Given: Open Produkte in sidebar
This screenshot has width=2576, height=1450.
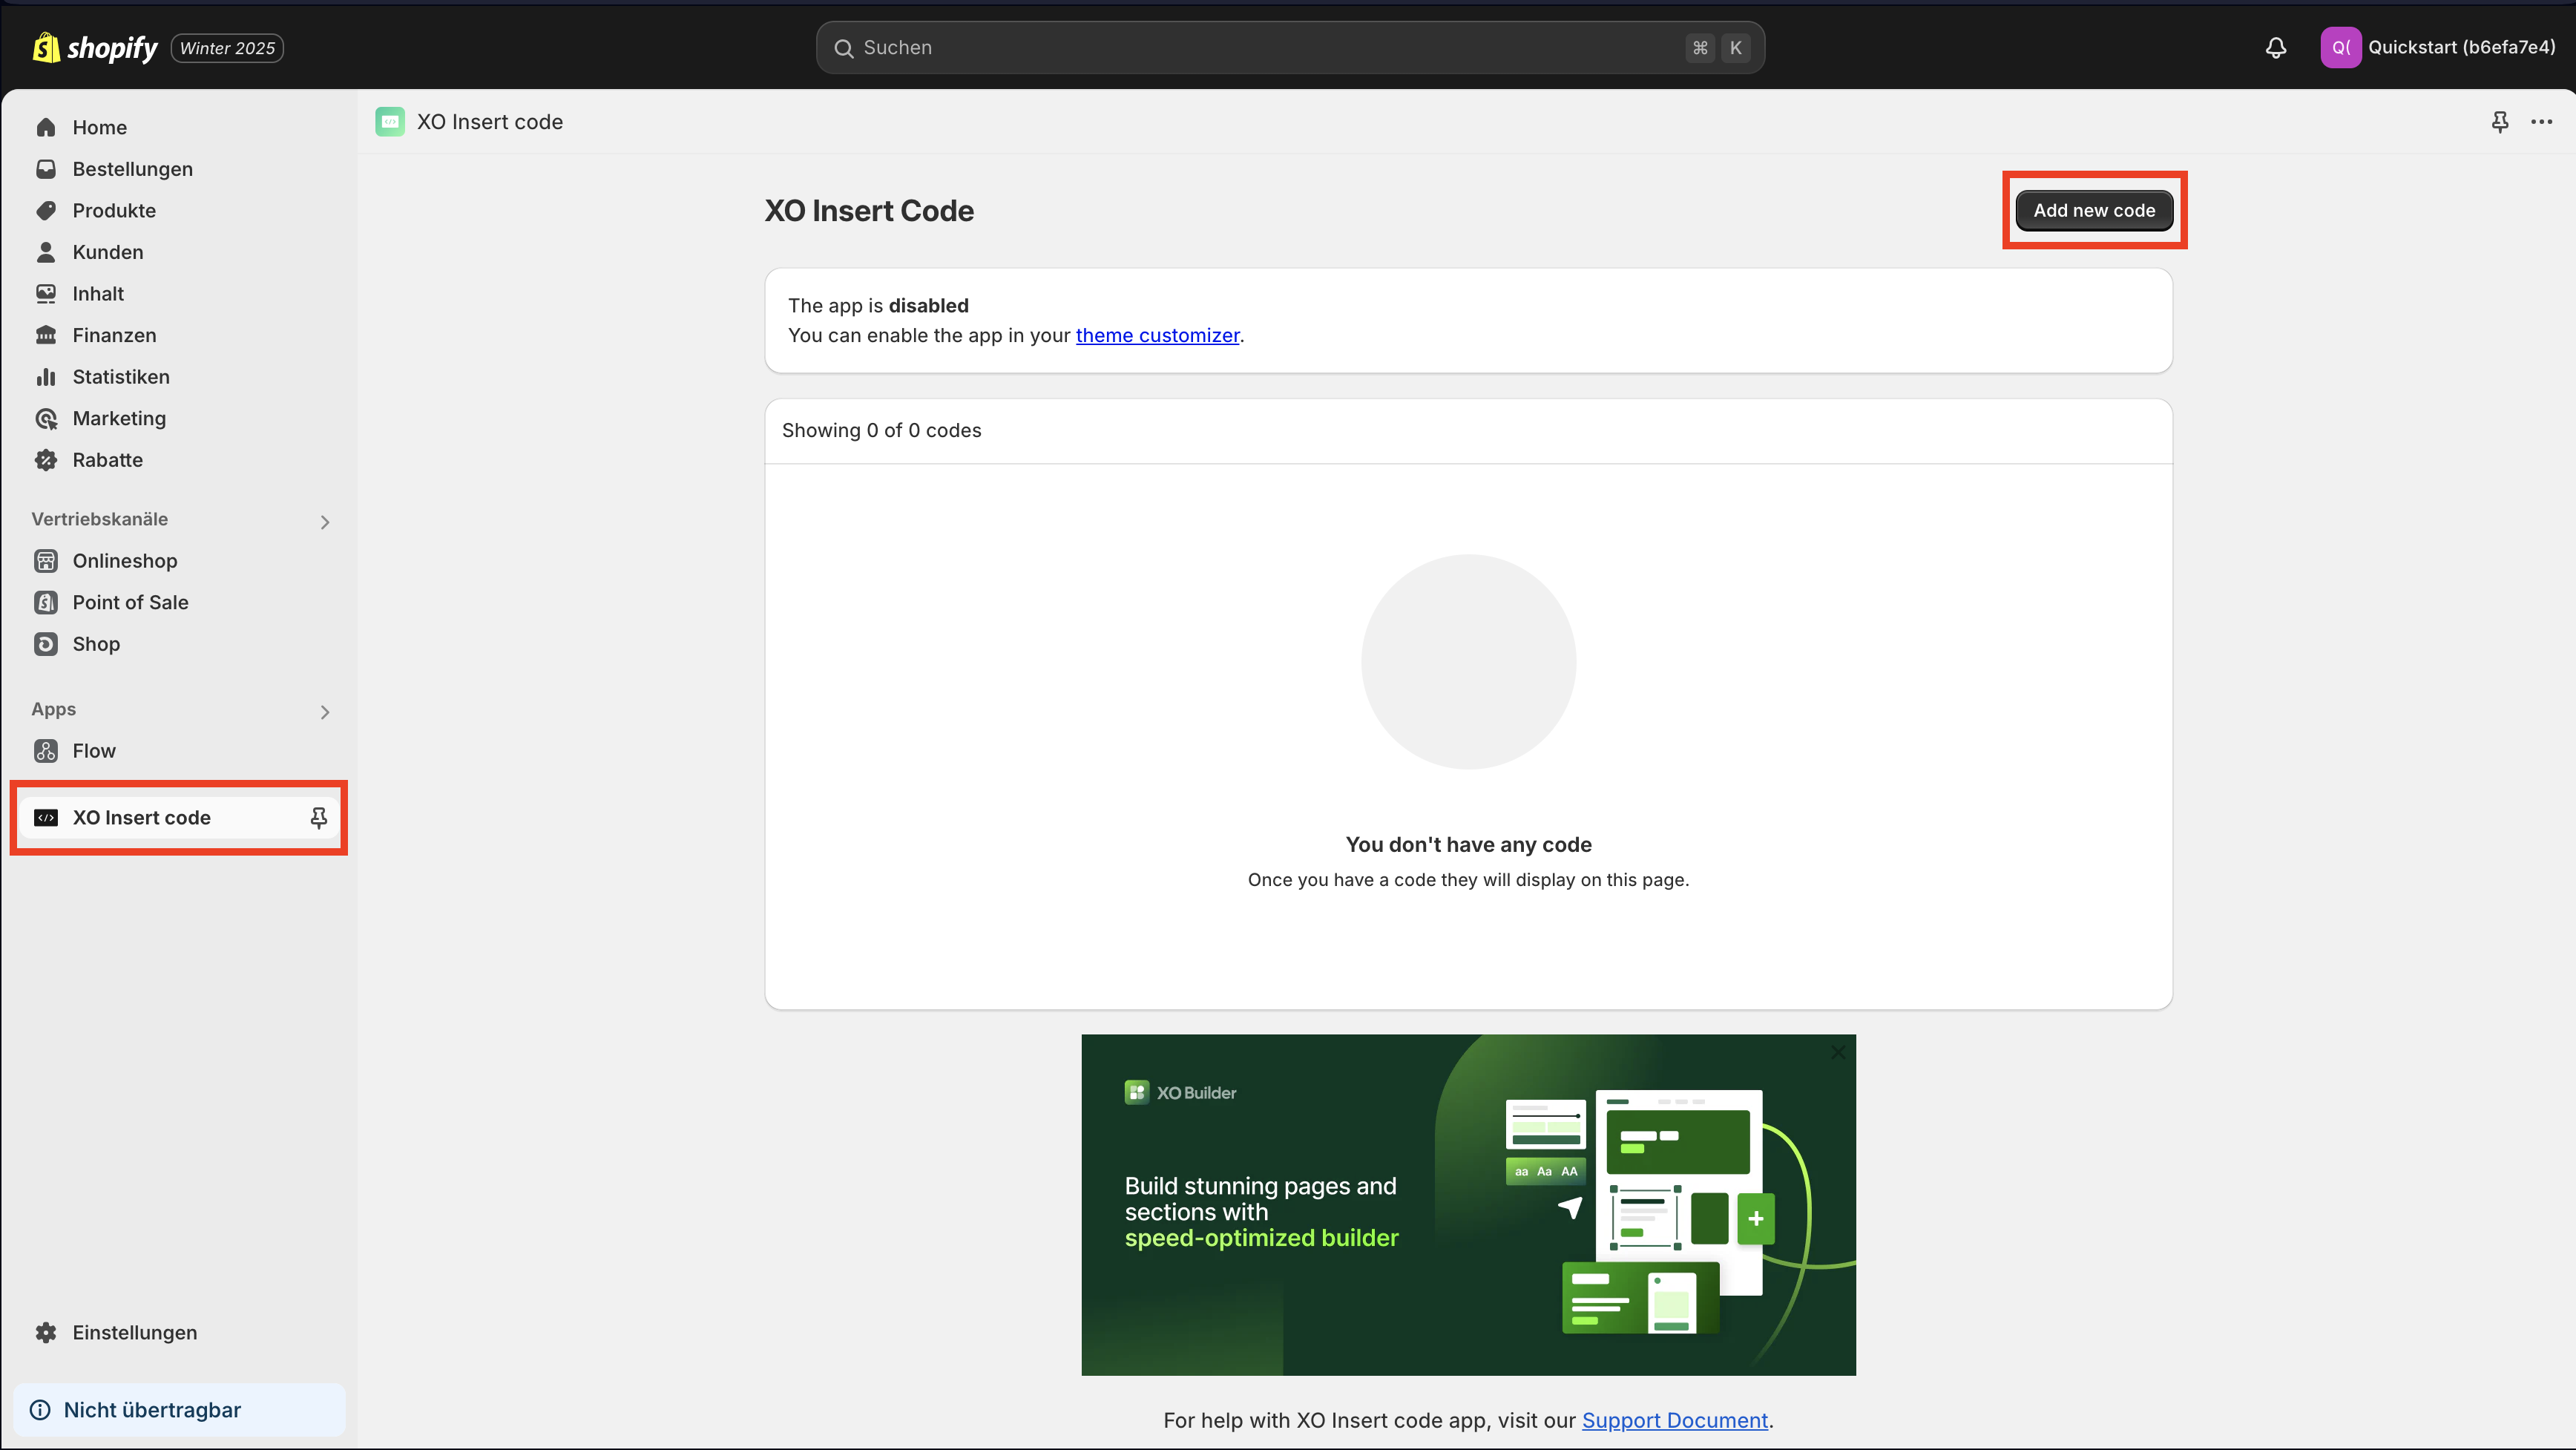Looking at the screenshot, I should [x=178, y=210].
